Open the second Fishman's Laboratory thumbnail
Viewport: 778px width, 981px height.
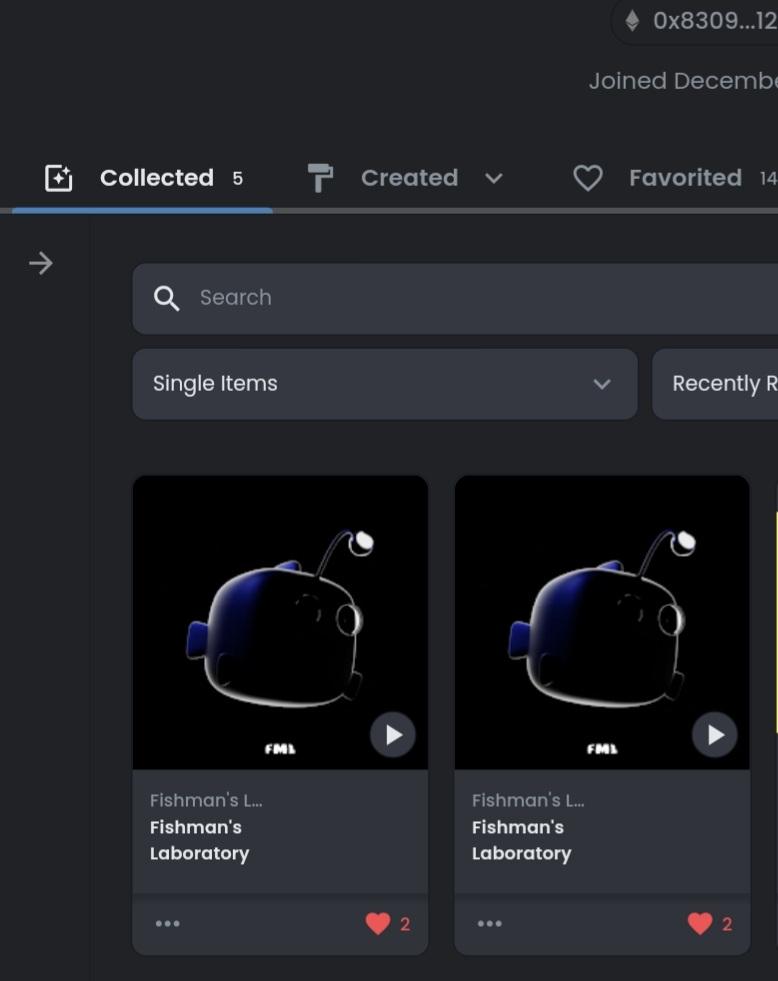(x=602, y=623)
